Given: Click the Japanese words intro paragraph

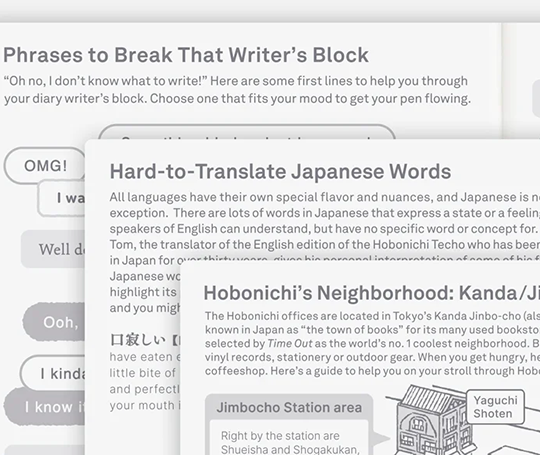Looking at the screenshot, I should pyautogui.click(x=324, y=228).
